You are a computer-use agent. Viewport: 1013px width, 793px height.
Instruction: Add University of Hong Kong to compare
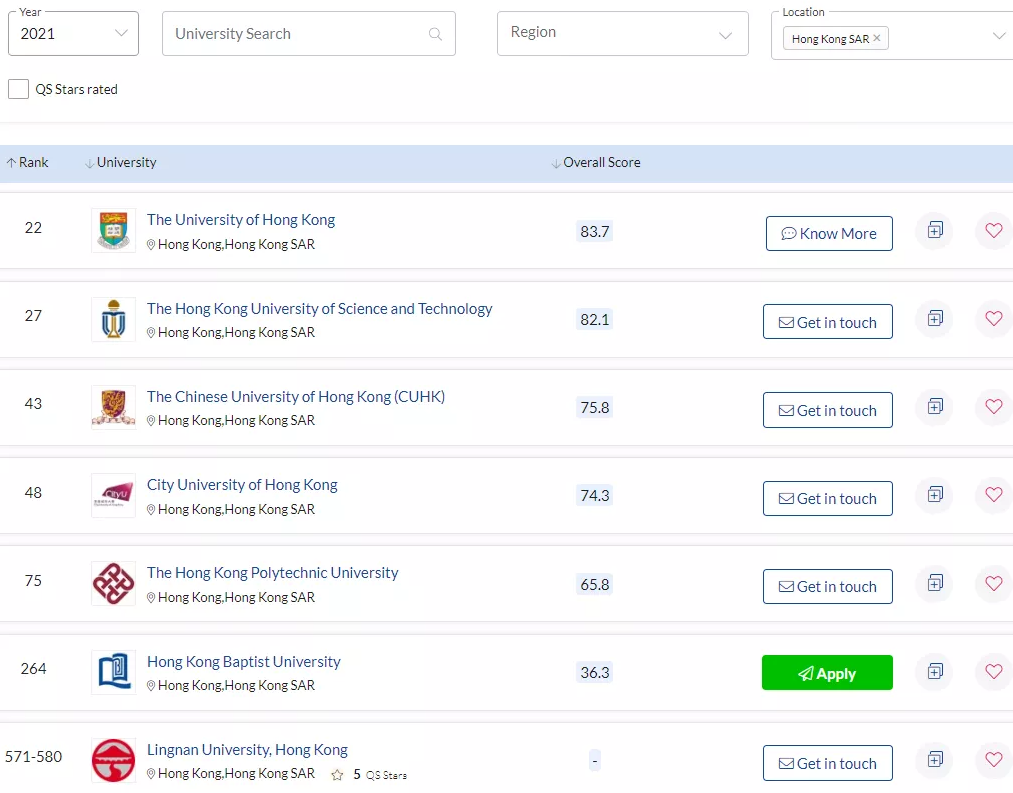pos(935,230)
